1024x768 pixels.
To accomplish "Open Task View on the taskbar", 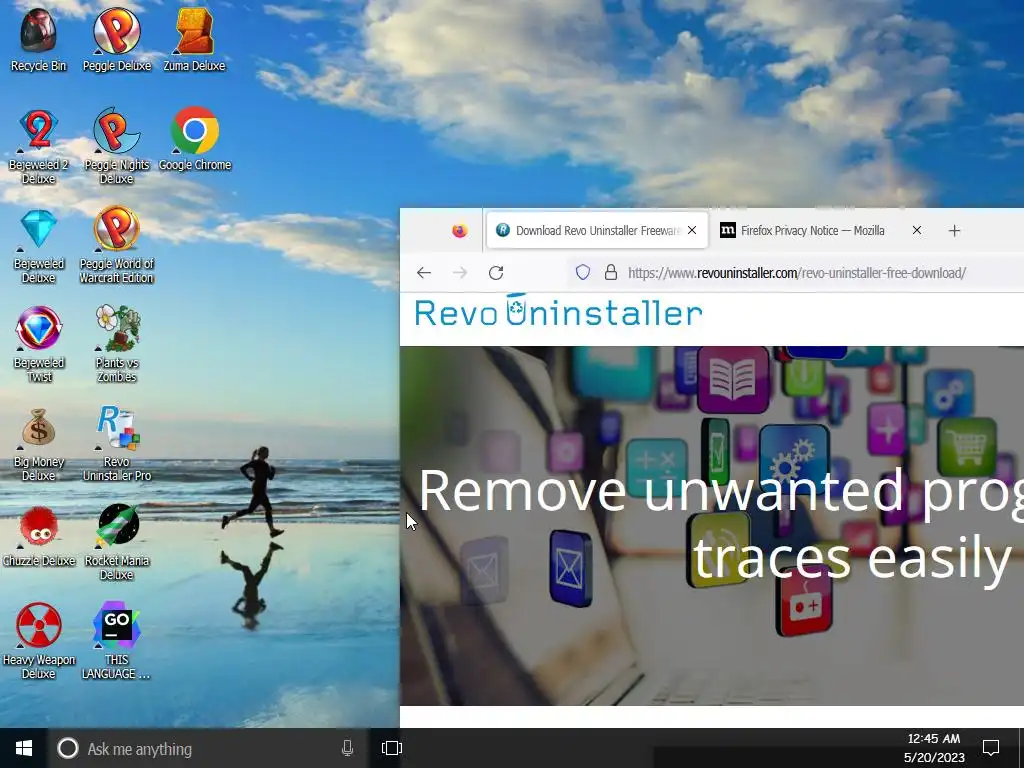I will pos(392,748).
